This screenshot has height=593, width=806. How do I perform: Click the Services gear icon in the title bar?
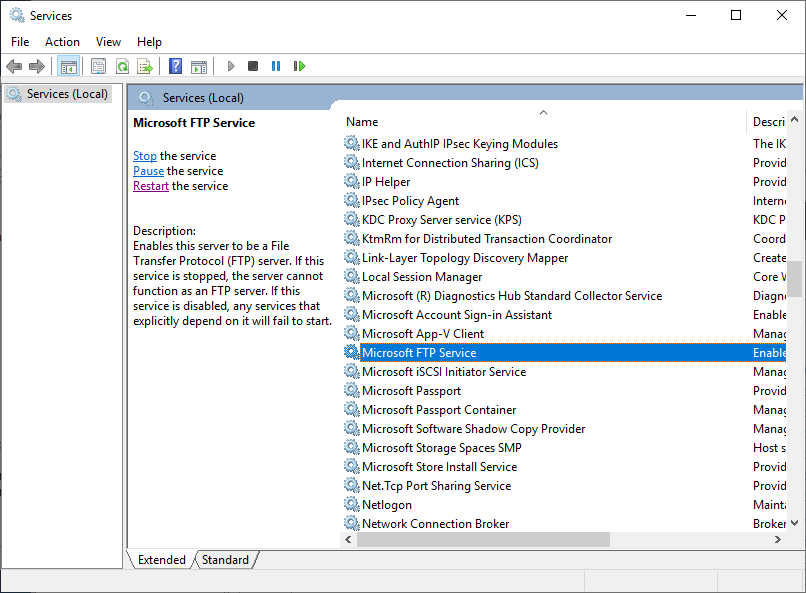[x=17, y=15]
